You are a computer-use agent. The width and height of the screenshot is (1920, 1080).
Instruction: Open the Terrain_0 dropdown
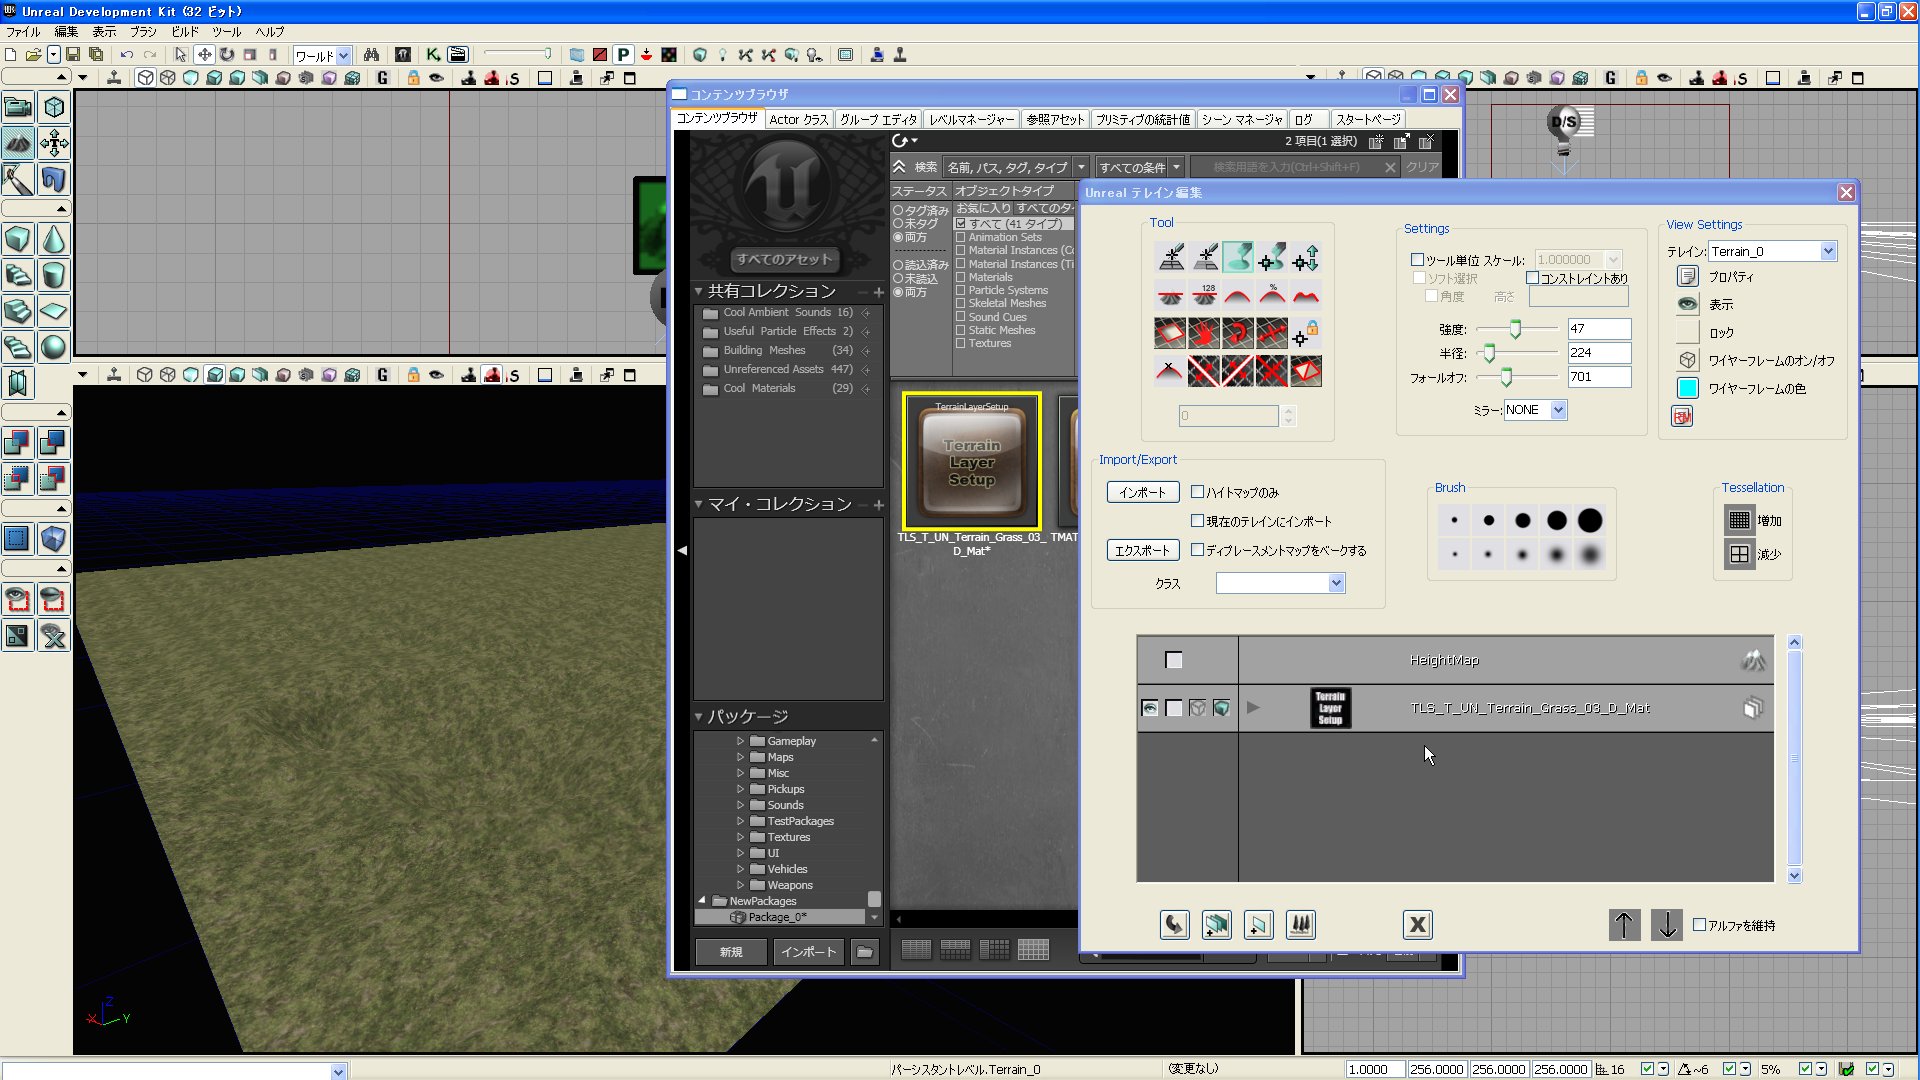(x=1828, y=251)
